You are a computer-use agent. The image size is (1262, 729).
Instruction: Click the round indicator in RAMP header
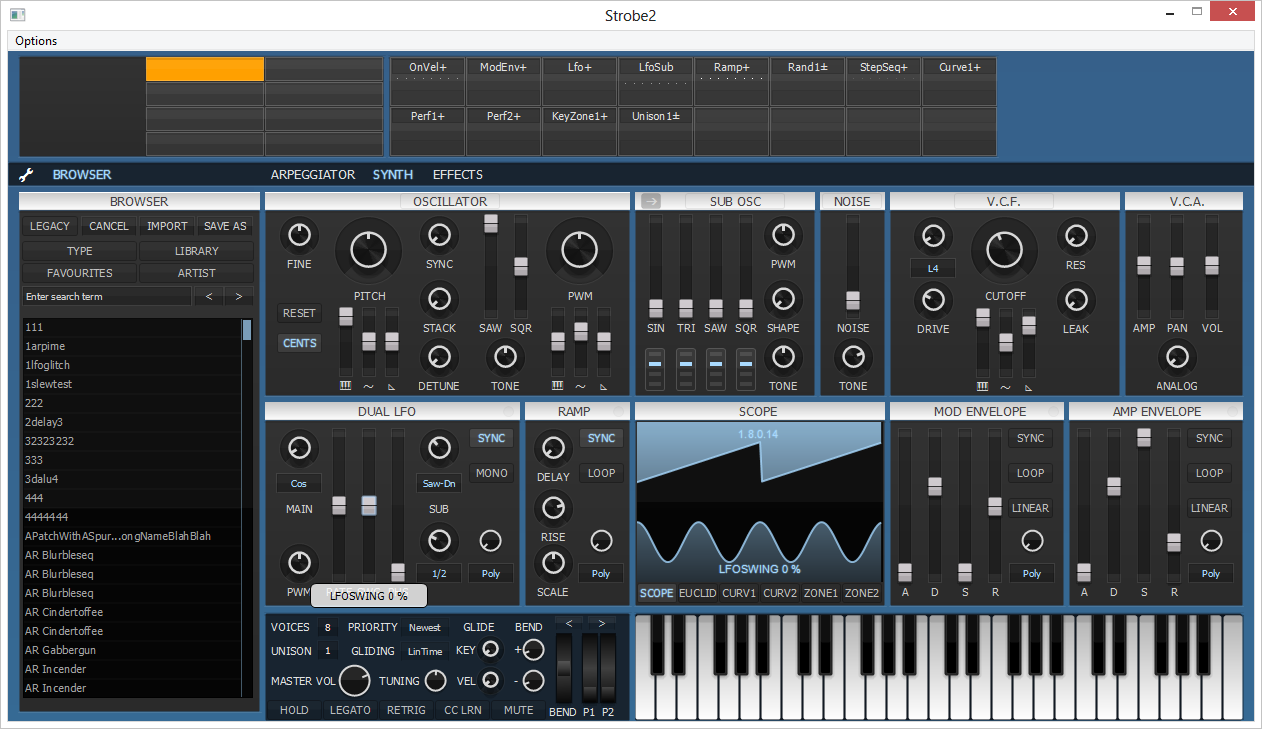619,411
